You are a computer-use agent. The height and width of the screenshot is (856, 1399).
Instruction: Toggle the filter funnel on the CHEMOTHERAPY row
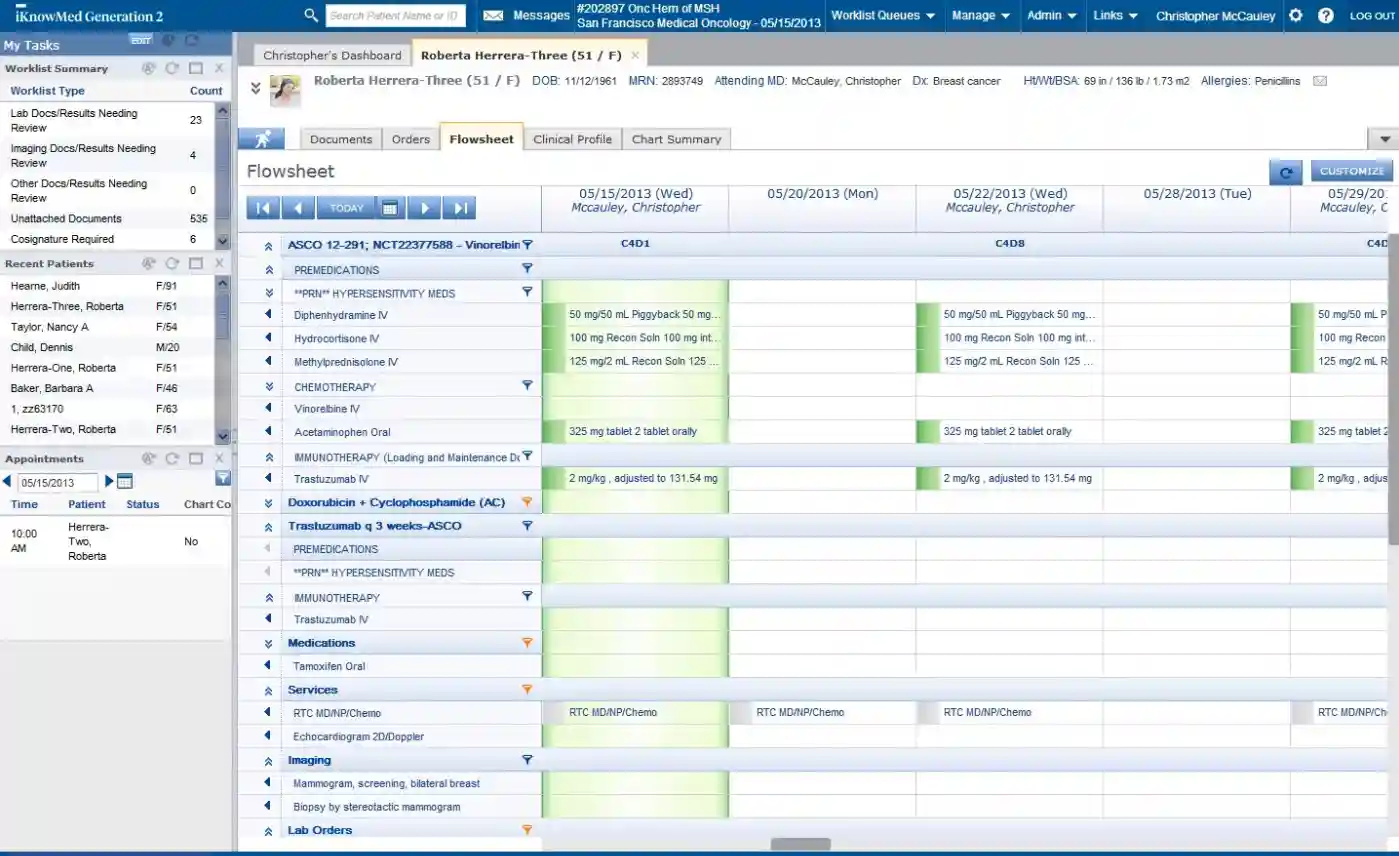(x=527, y=386)
